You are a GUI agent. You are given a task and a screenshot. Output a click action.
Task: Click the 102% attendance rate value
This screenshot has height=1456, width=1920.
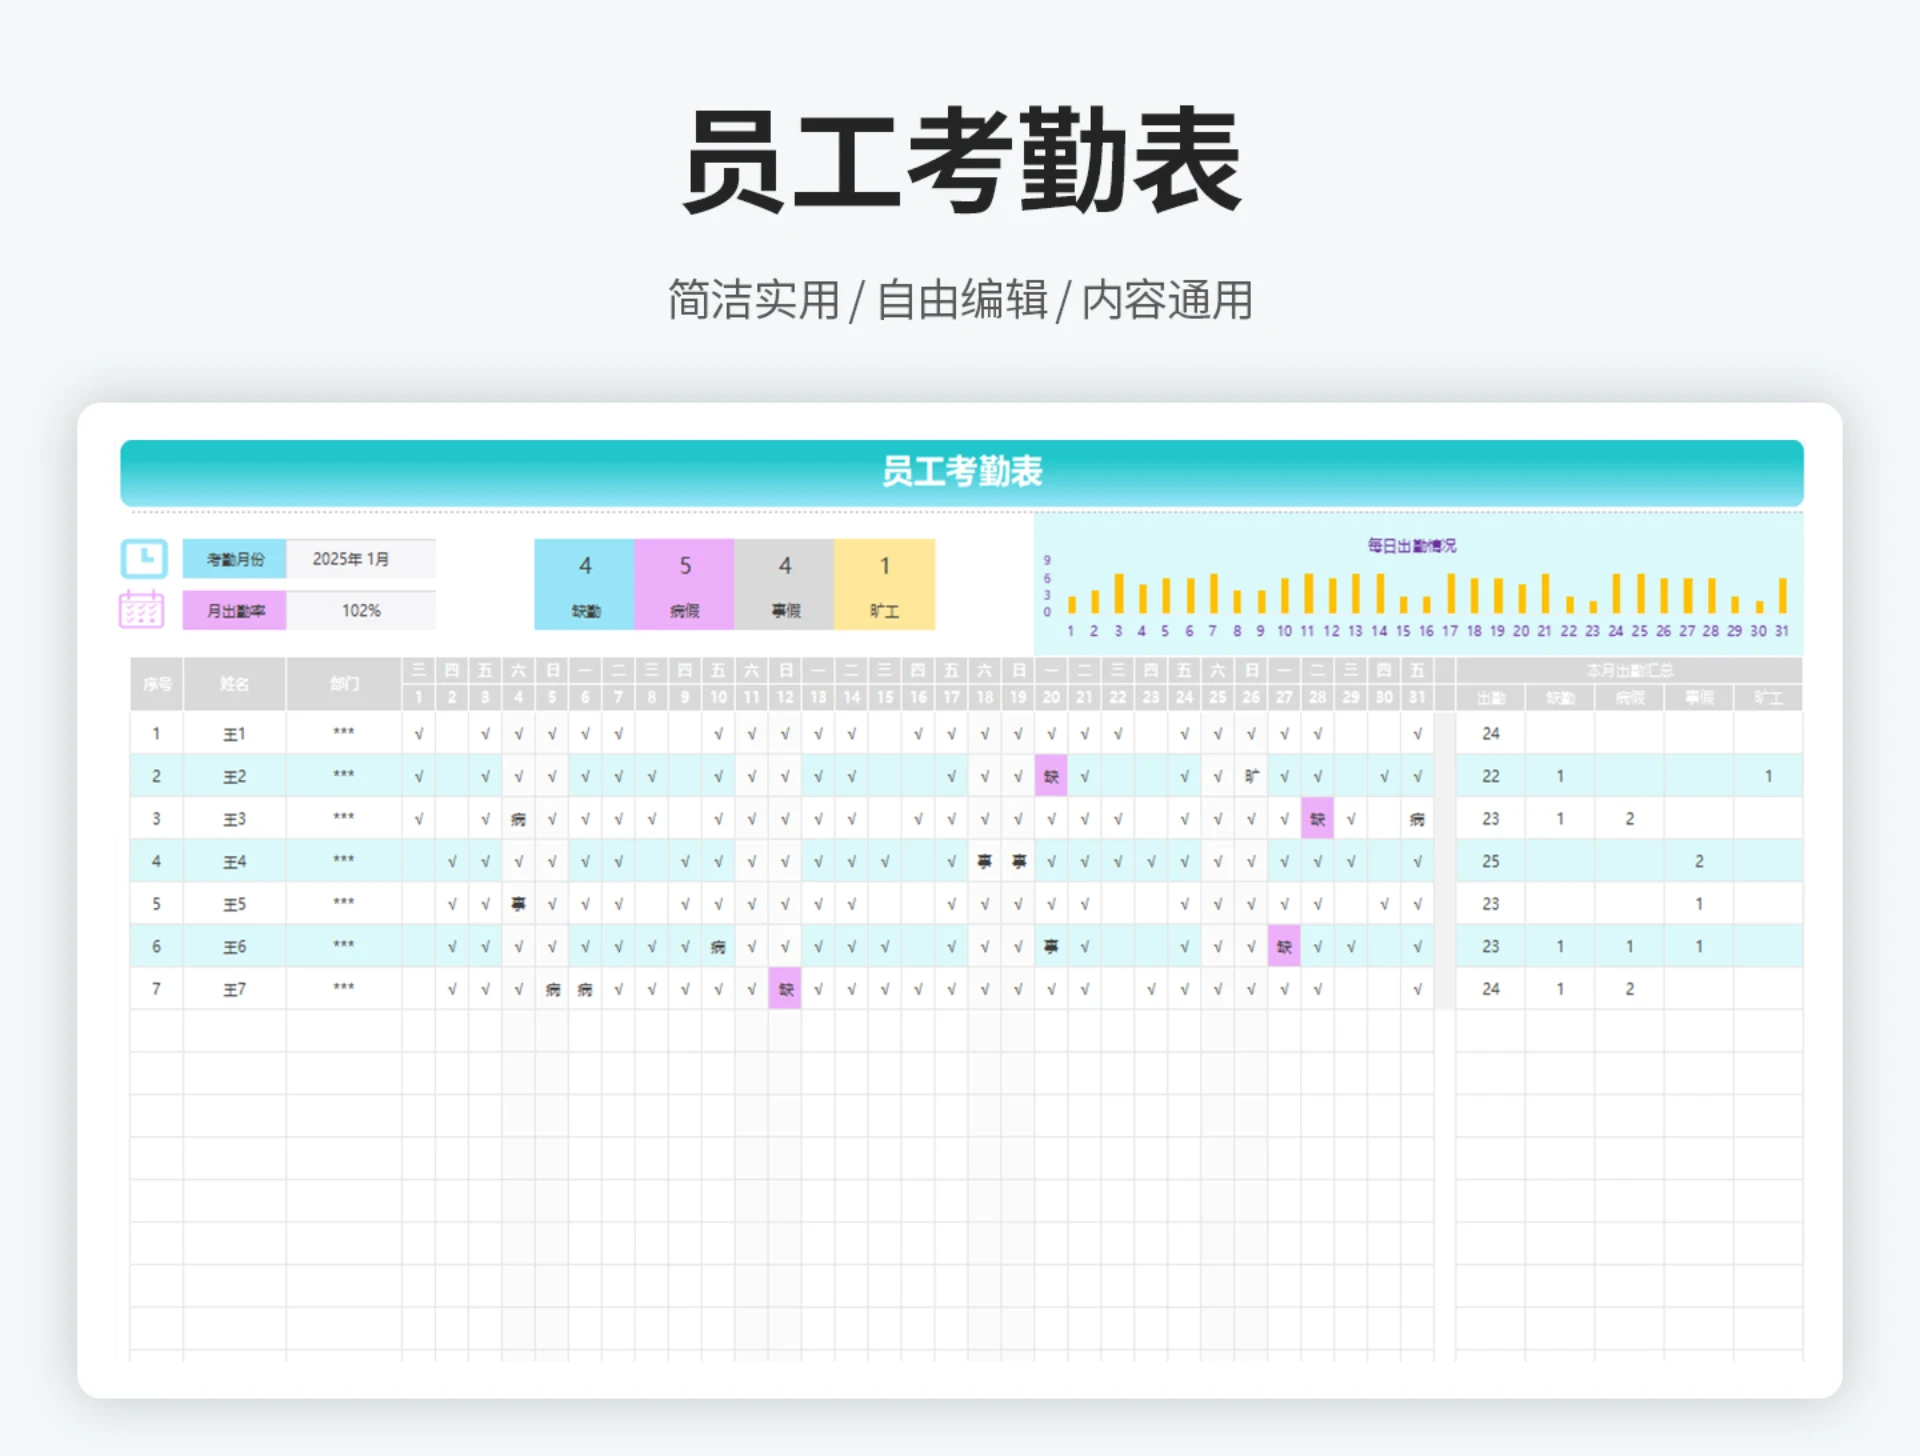pos(363,609)
